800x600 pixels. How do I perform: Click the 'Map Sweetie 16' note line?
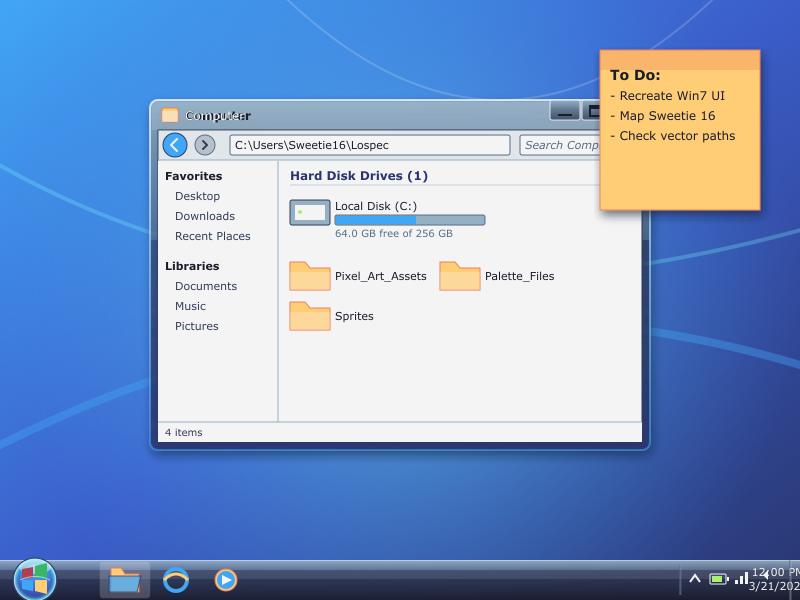pos(663,116)
